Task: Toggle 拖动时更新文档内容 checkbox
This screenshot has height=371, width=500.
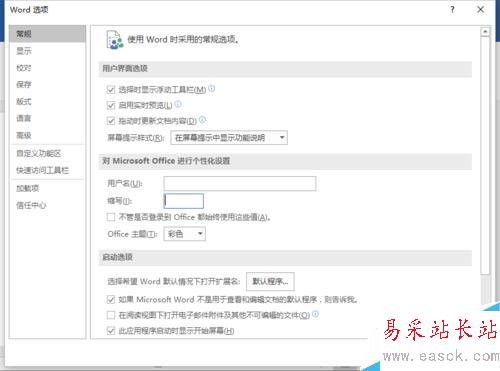Action: [111, 121]
